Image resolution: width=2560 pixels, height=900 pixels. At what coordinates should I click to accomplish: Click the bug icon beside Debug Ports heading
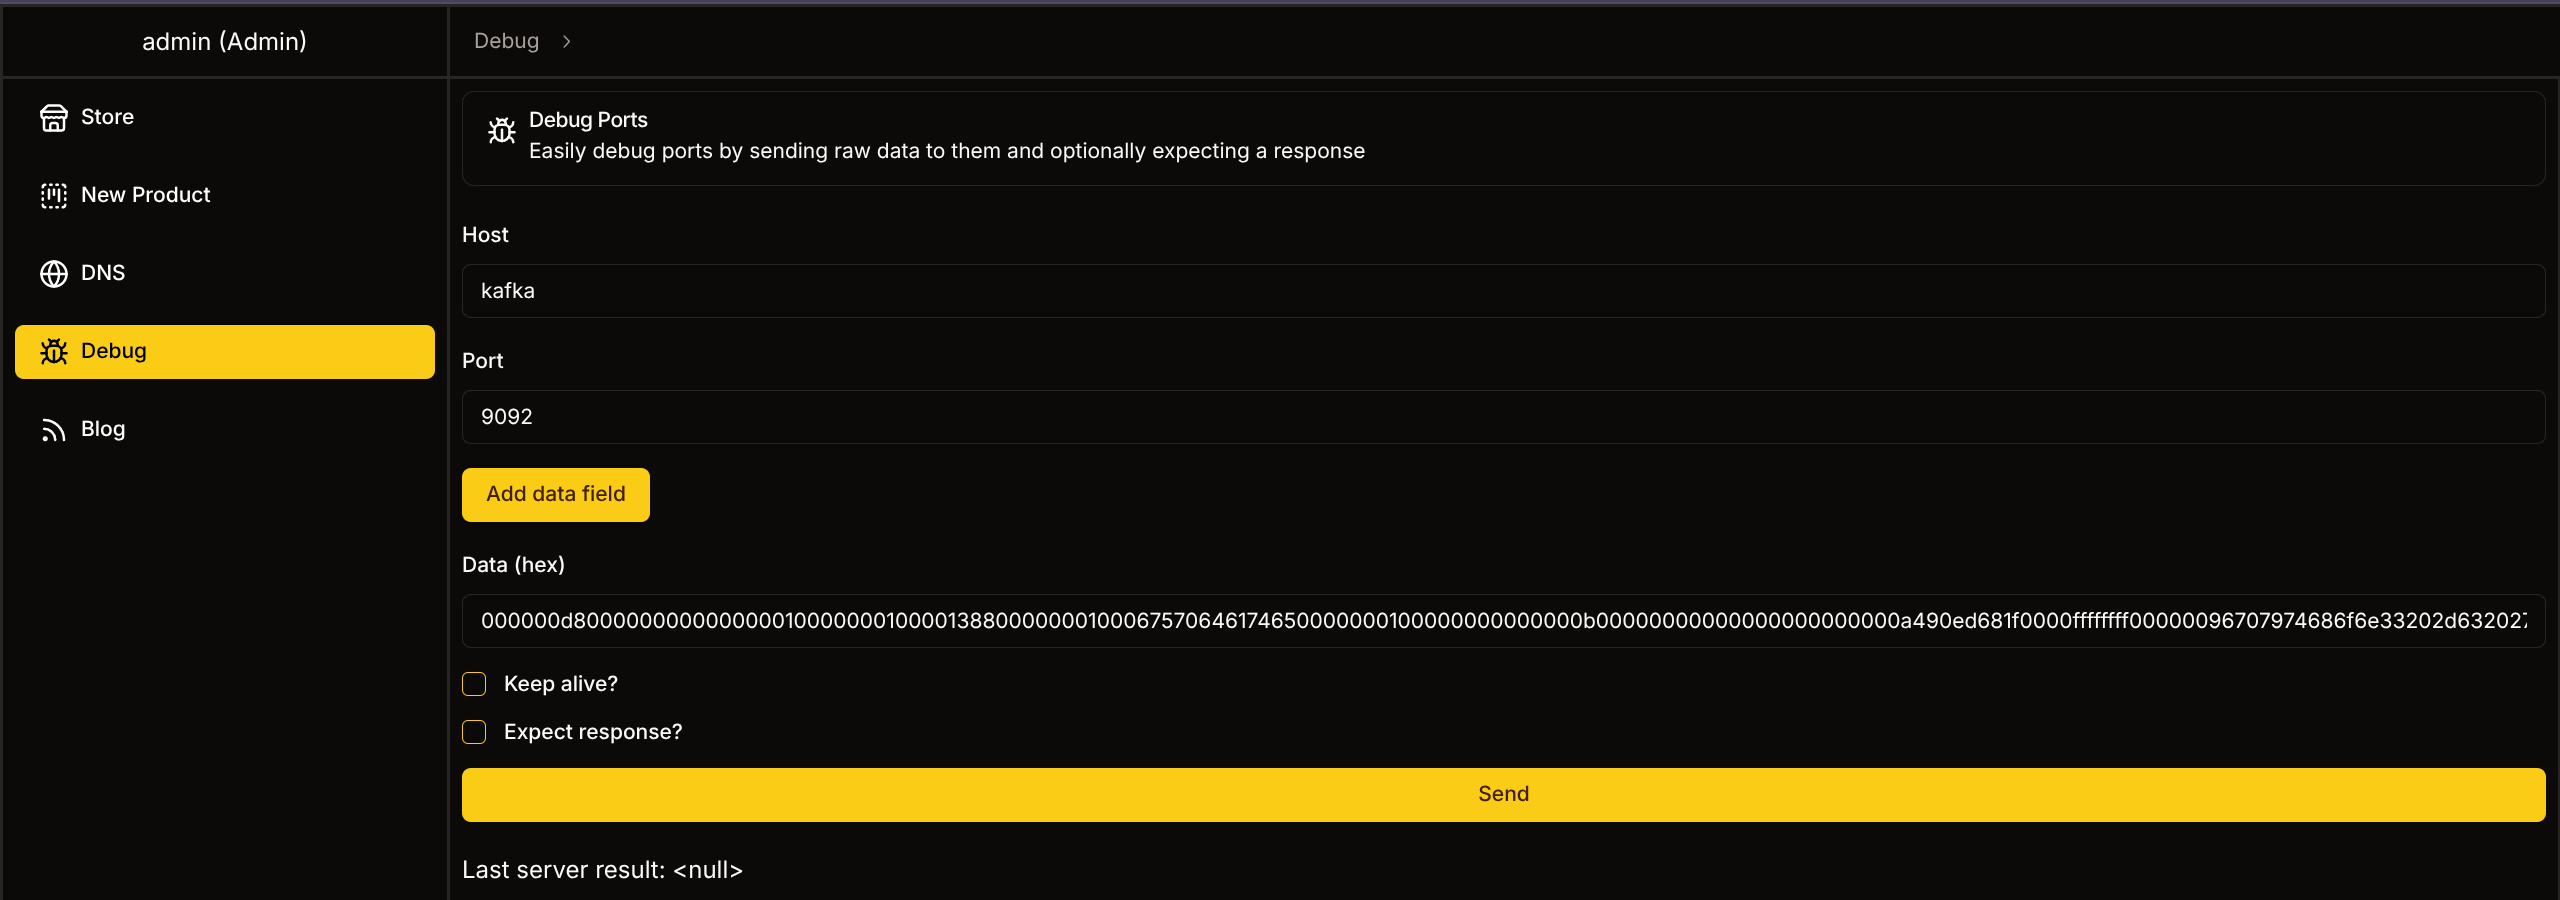pyautogui.click(x=502, y=131)
